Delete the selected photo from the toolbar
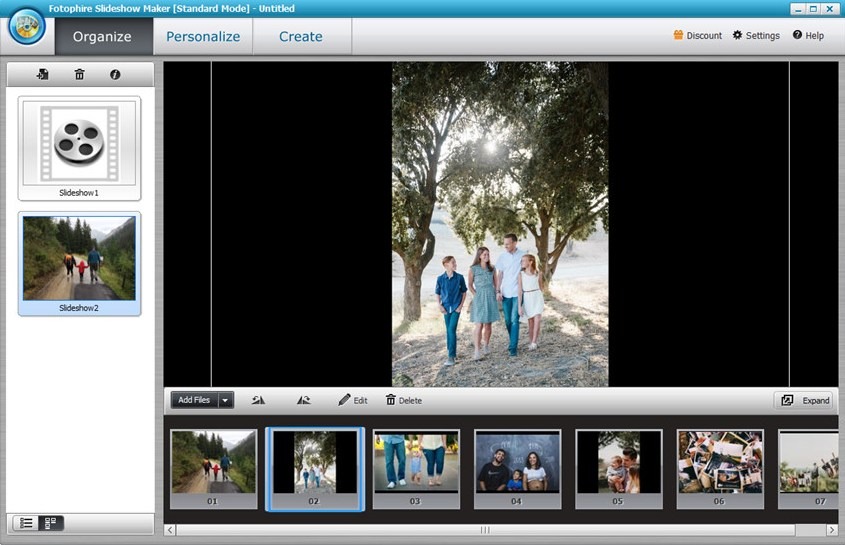This screenshot has width=845, height=545. 404,400
